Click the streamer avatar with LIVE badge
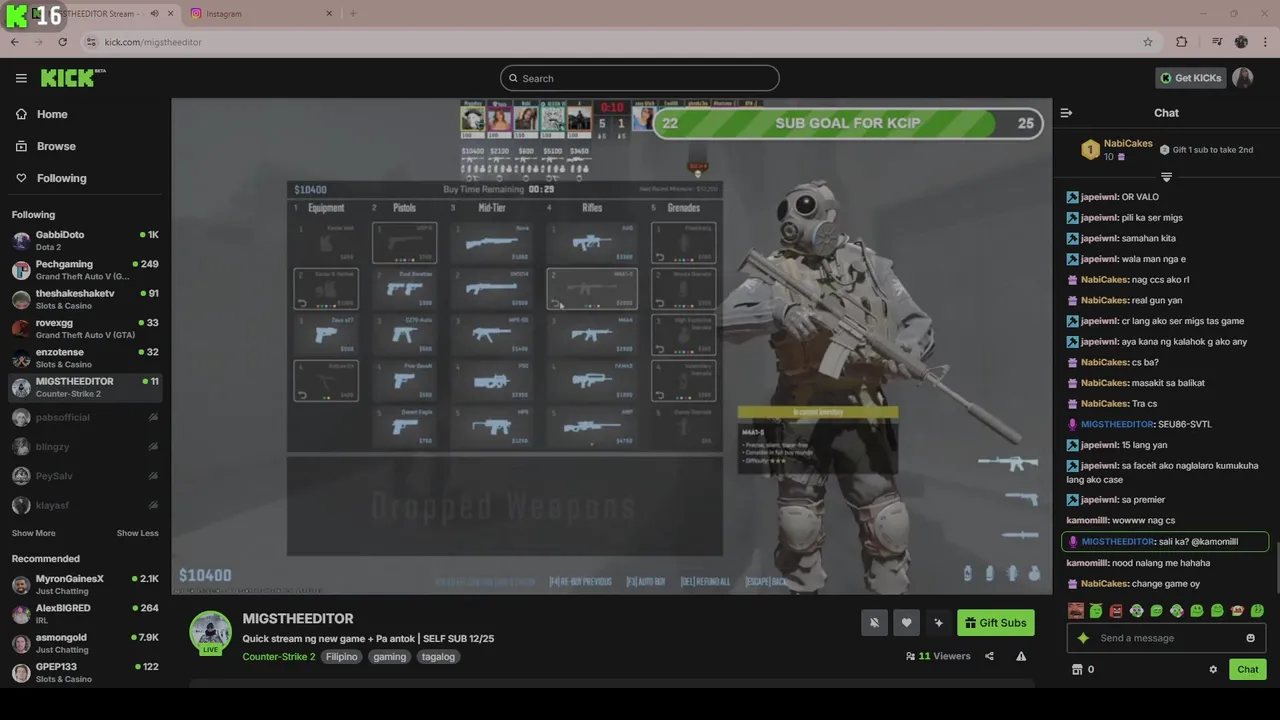 point(211,633)
